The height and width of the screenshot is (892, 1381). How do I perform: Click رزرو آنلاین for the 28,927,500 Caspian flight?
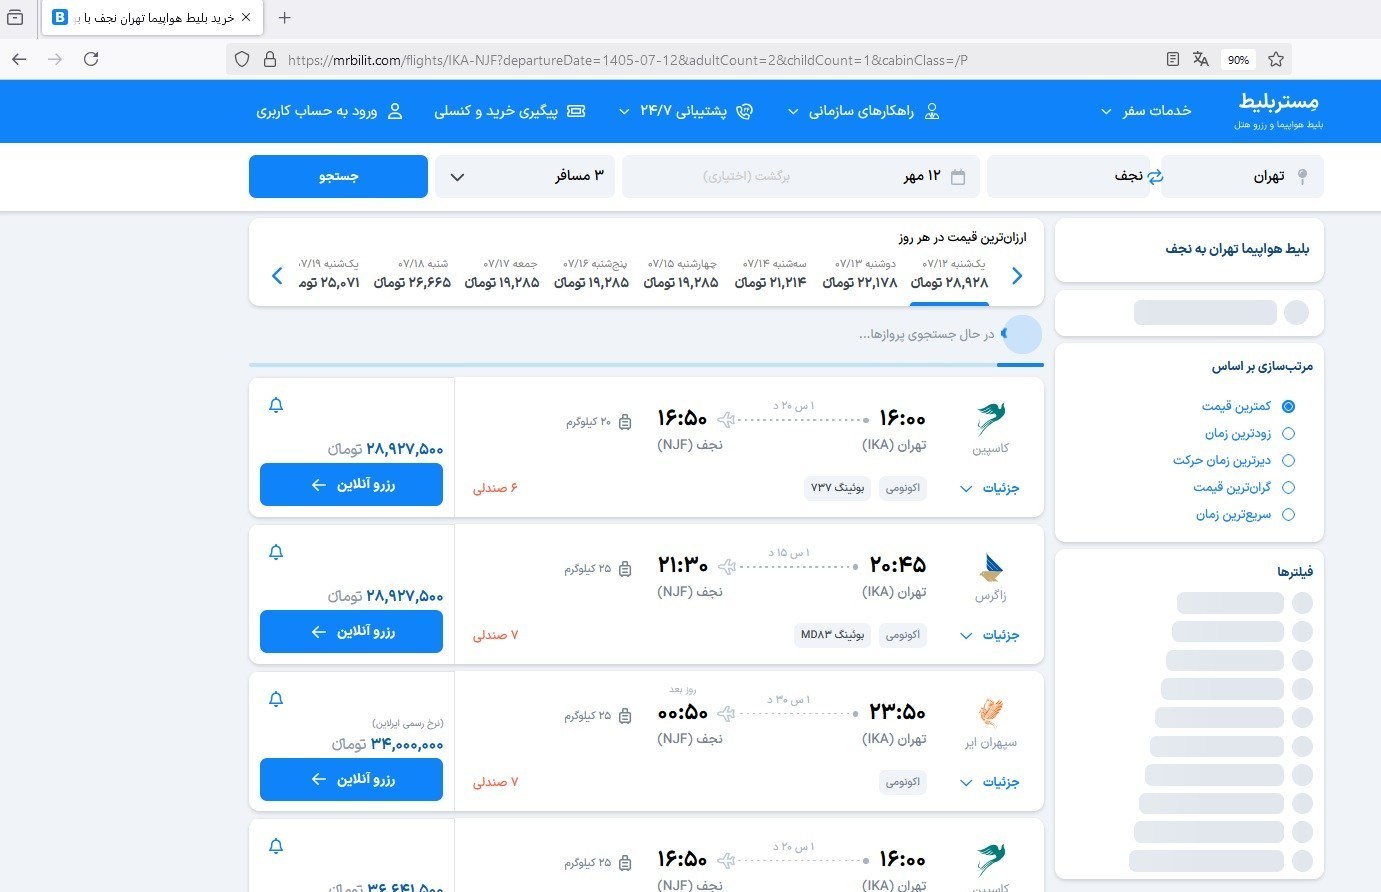click(x=351, y=485)
